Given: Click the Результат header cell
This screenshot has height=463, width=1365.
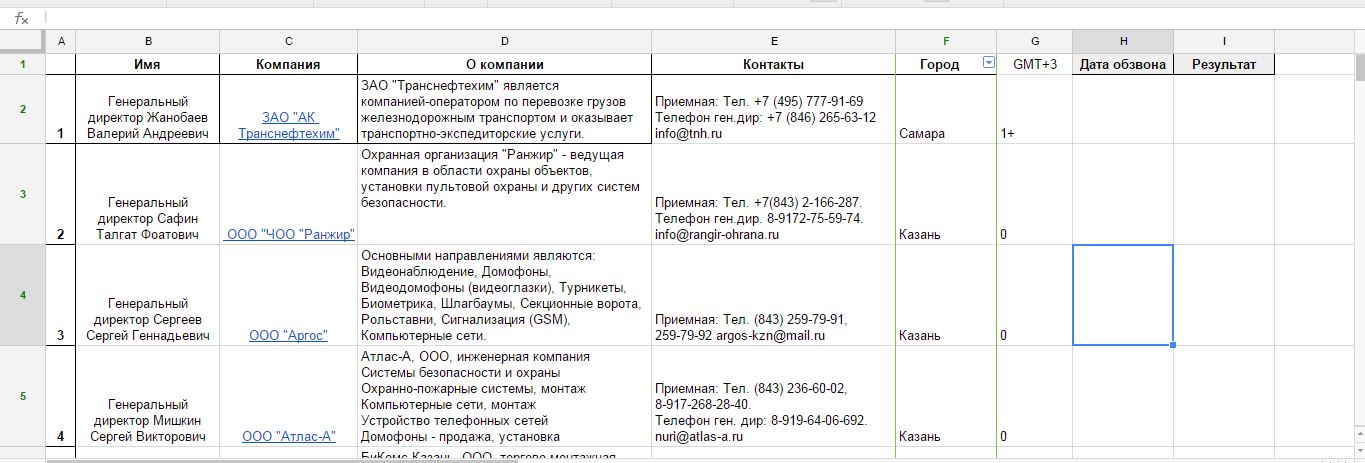Looking at the screenshot, I should coord(1224,64).
